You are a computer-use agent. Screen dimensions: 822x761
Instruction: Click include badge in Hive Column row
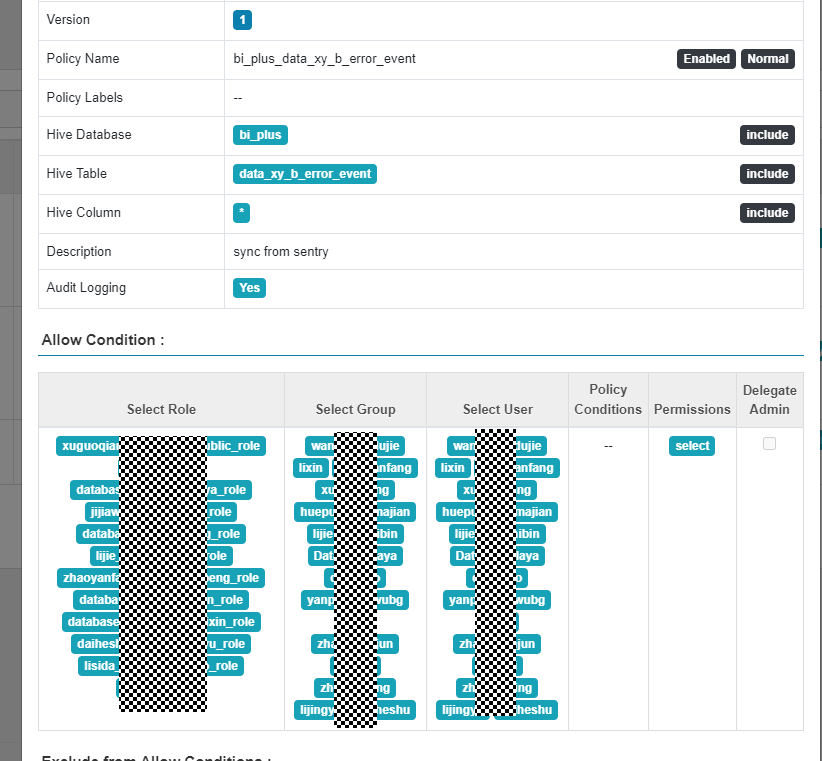click(767, 213)
